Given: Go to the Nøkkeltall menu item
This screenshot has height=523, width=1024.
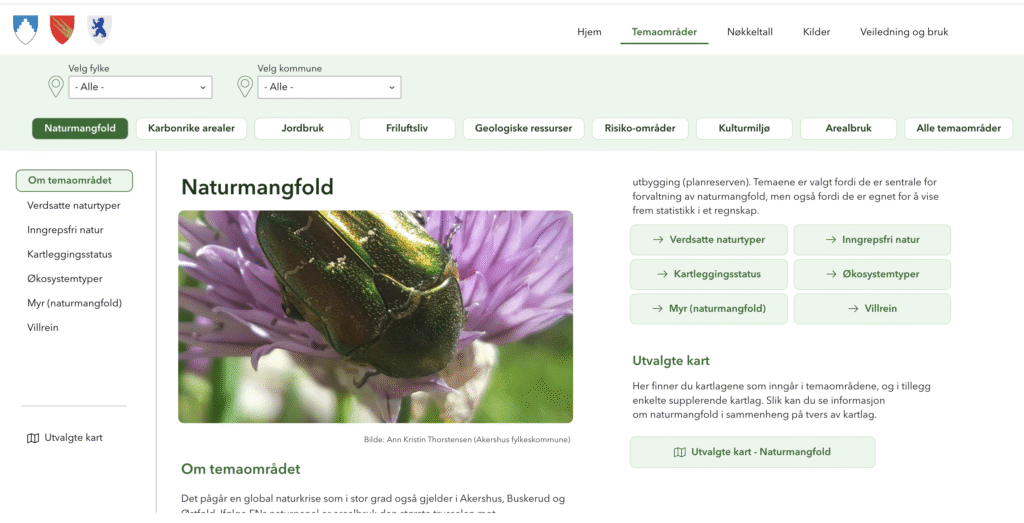Looking at the screenshot, I should [748, 32].
